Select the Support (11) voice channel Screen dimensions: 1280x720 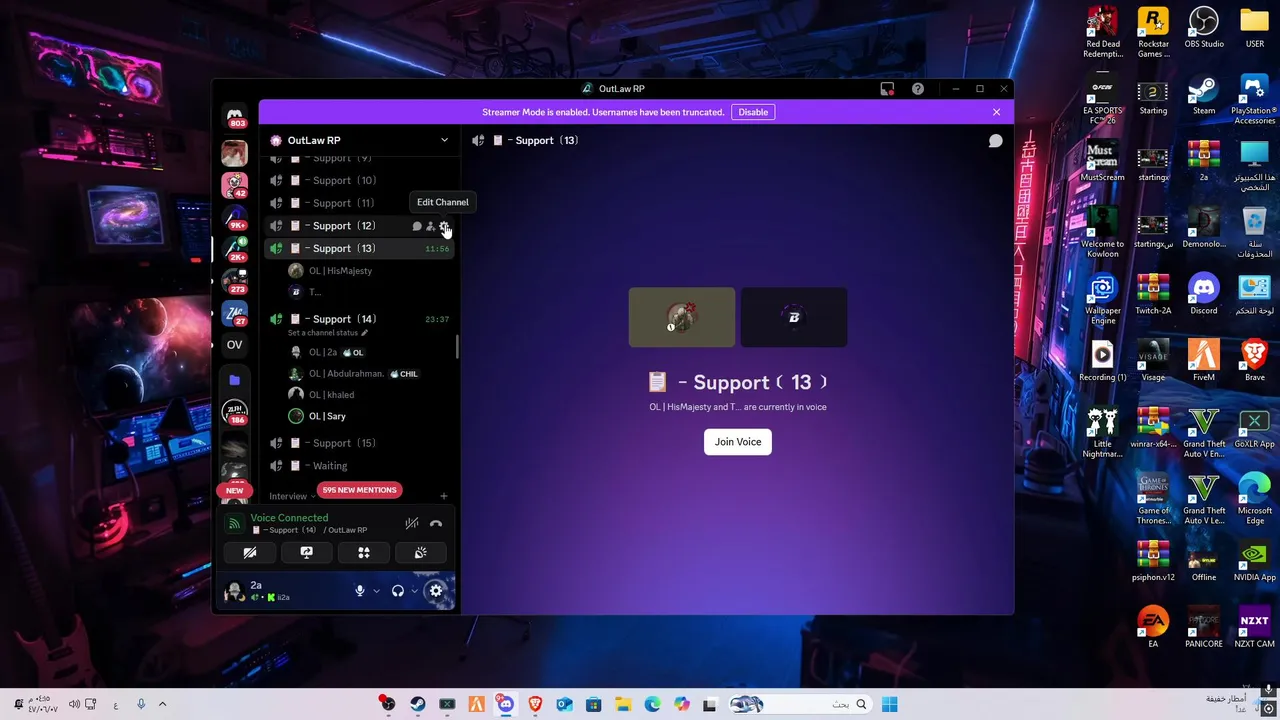click(360, 203)
